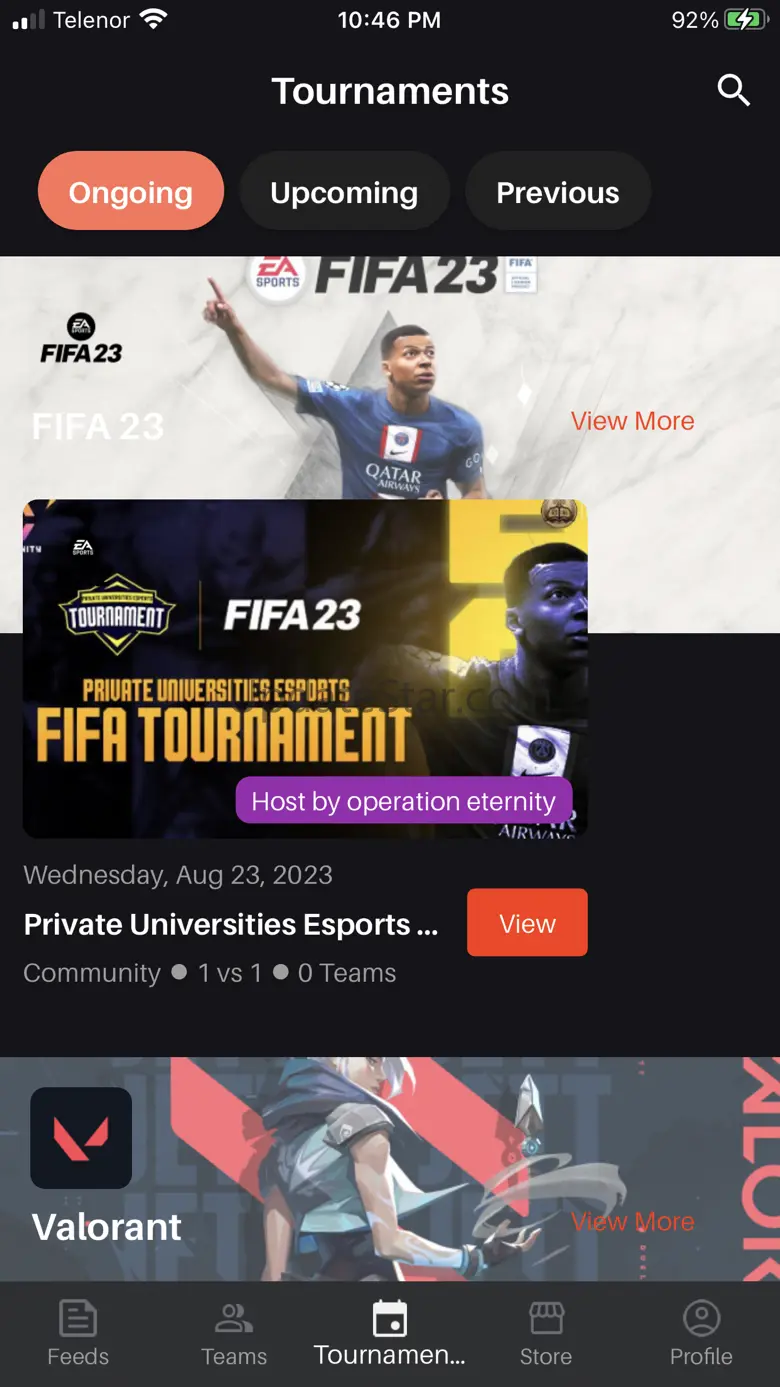Image resolution: width=780 pixels, height=1387 pixels.
Task: Check the battery status icon
Action: (x=746, y=20)
